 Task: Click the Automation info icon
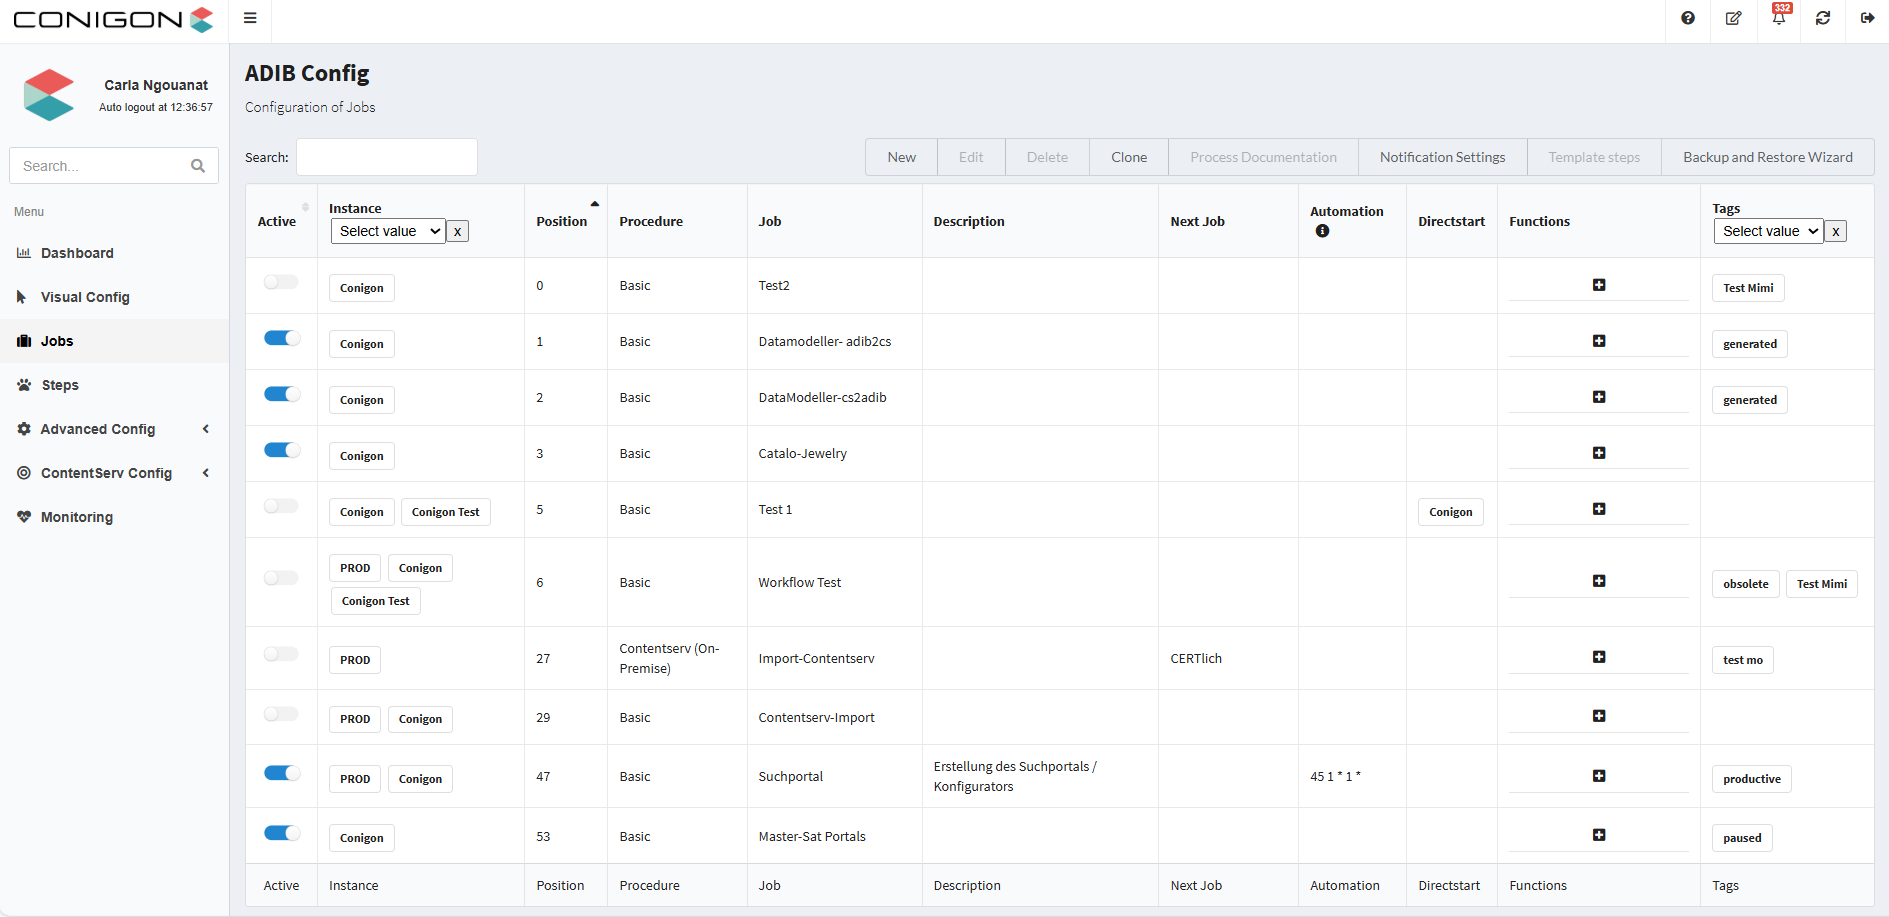(1322, 231)
